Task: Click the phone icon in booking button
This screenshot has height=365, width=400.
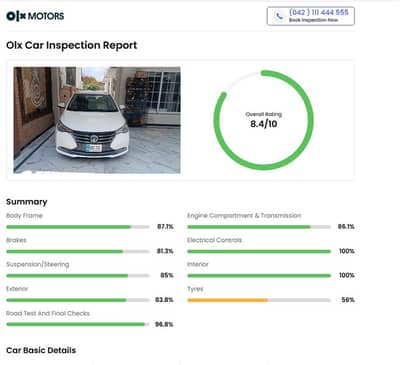Action: click(x=279, y=16)
